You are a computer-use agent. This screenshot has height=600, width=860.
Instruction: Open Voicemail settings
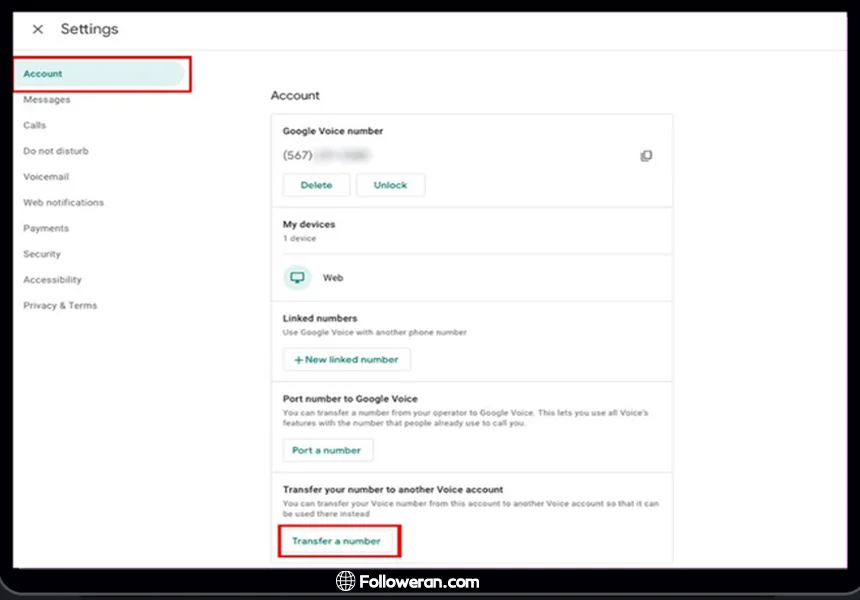pos(46,177)
